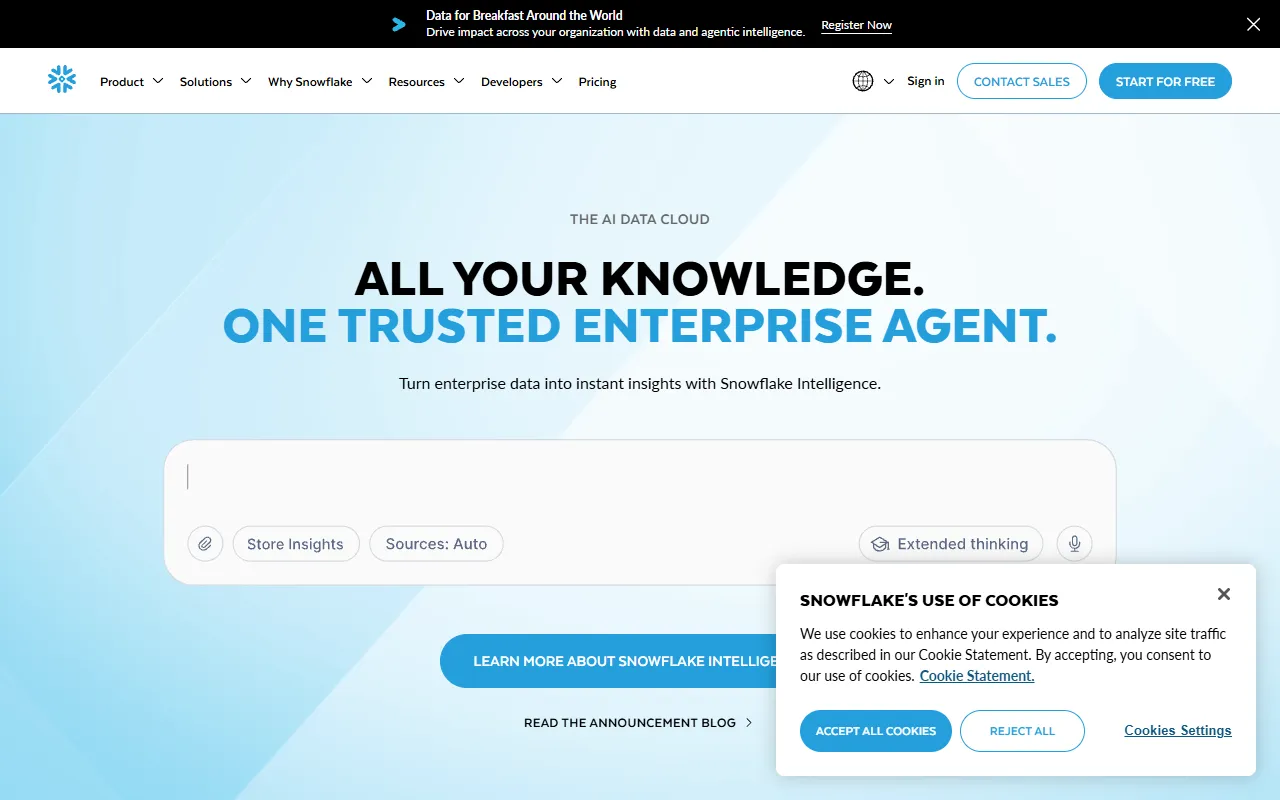The width and height of the screenshot is (1280, 800).
Task: Expand the Solutions dropdown
Action: tap(215, 82)
